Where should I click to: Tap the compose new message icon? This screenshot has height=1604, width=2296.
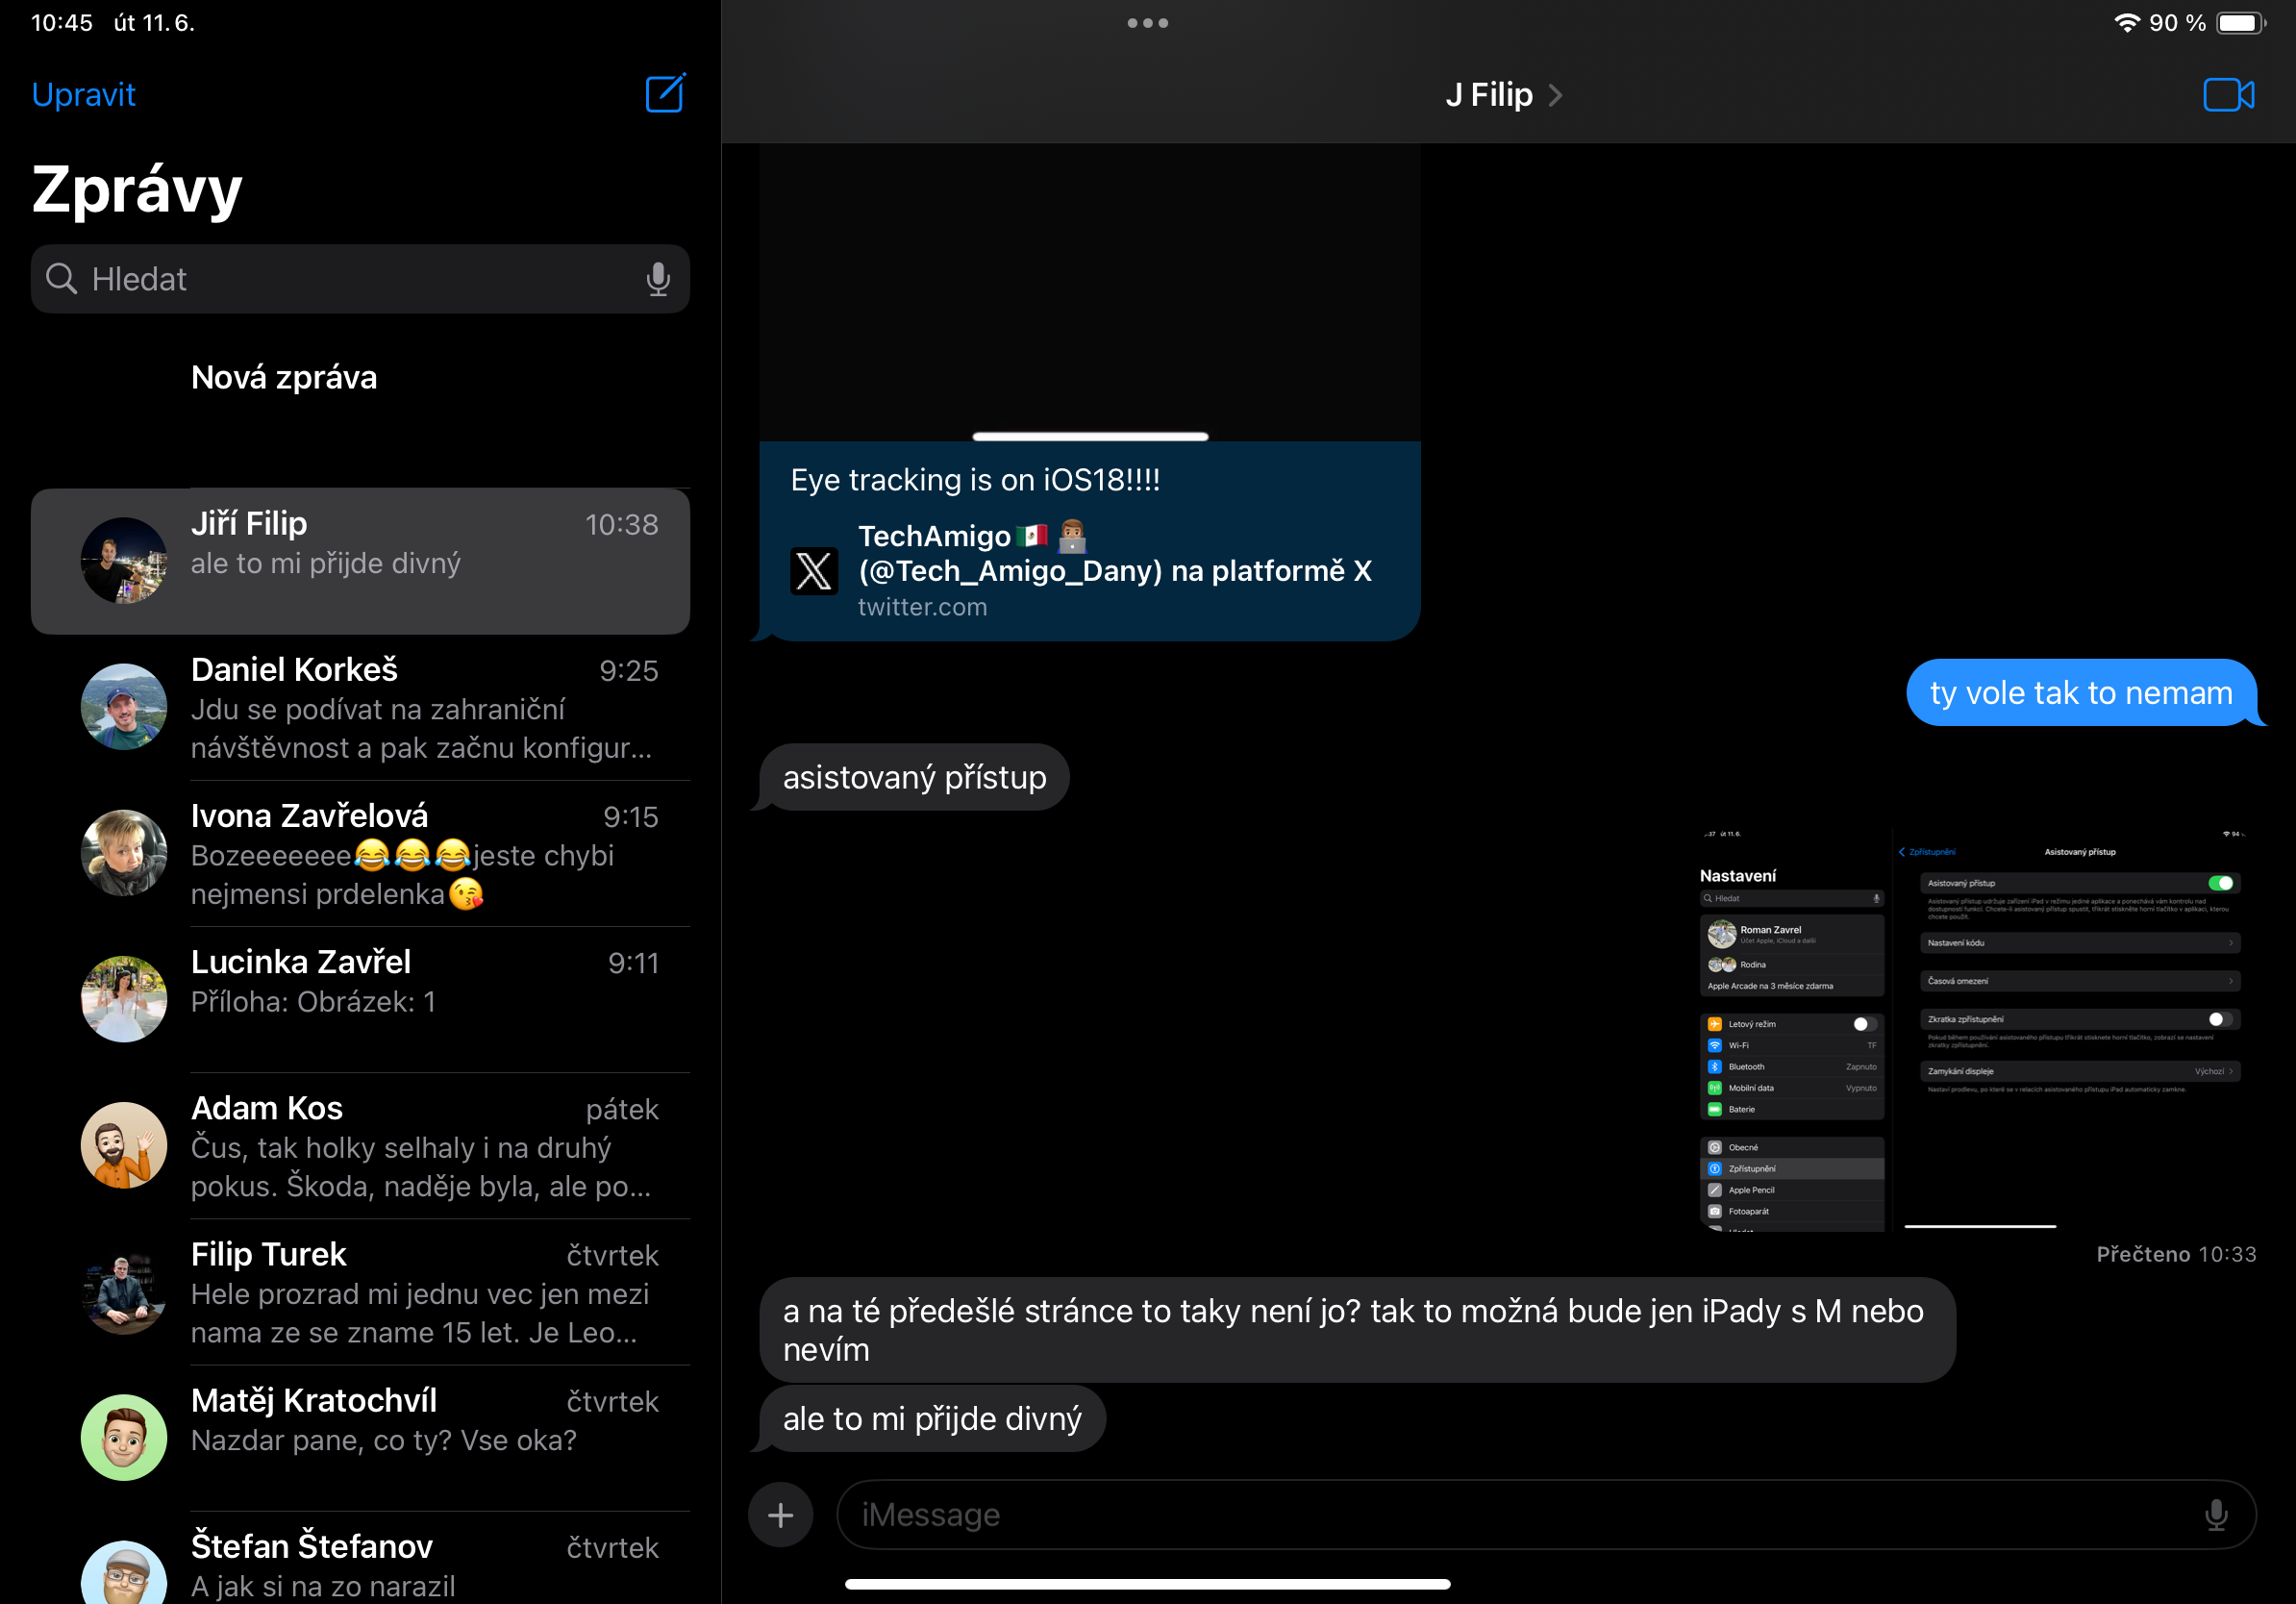coord(664,93)
